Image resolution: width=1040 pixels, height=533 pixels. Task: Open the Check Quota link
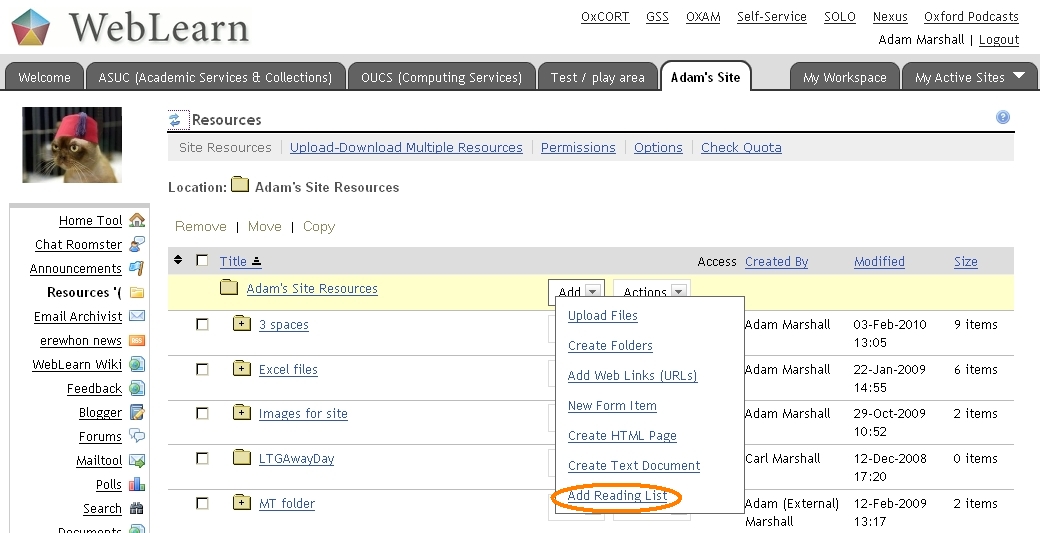coord(741,147)
